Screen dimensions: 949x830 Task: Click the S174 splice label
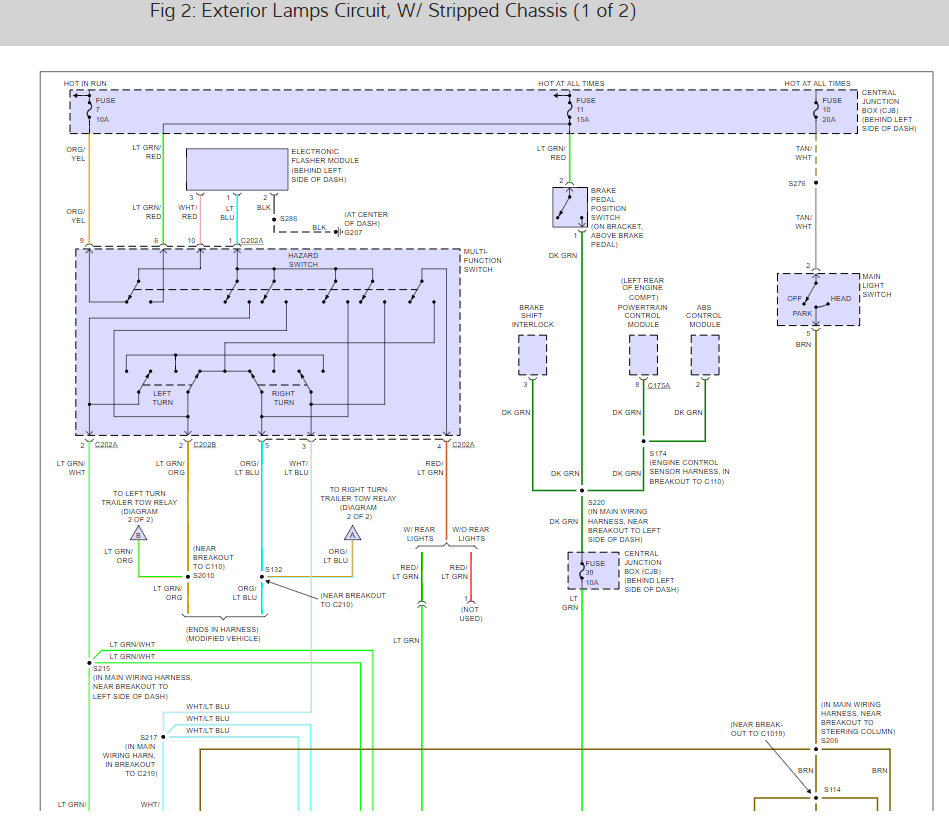pyautogui.click(x=658, y=453)
